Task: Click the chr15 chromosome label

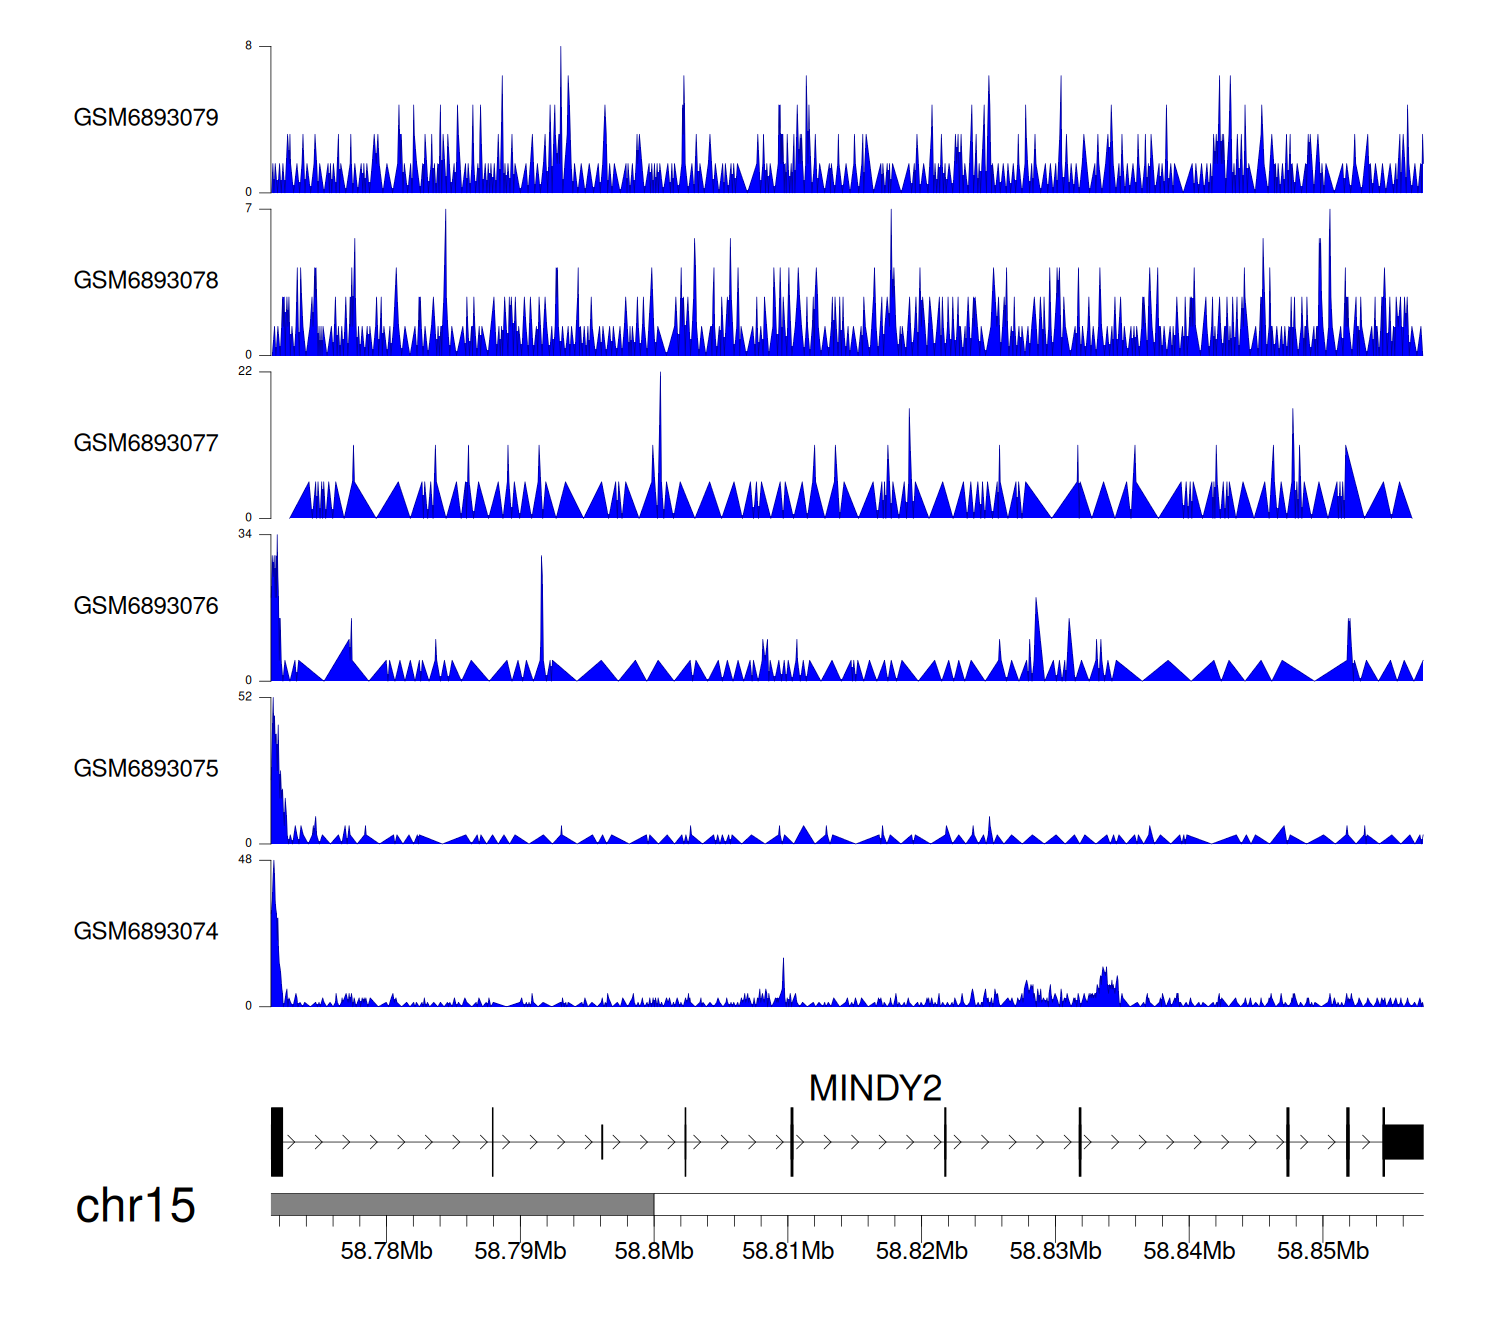Action: [x=135, y=1206]
